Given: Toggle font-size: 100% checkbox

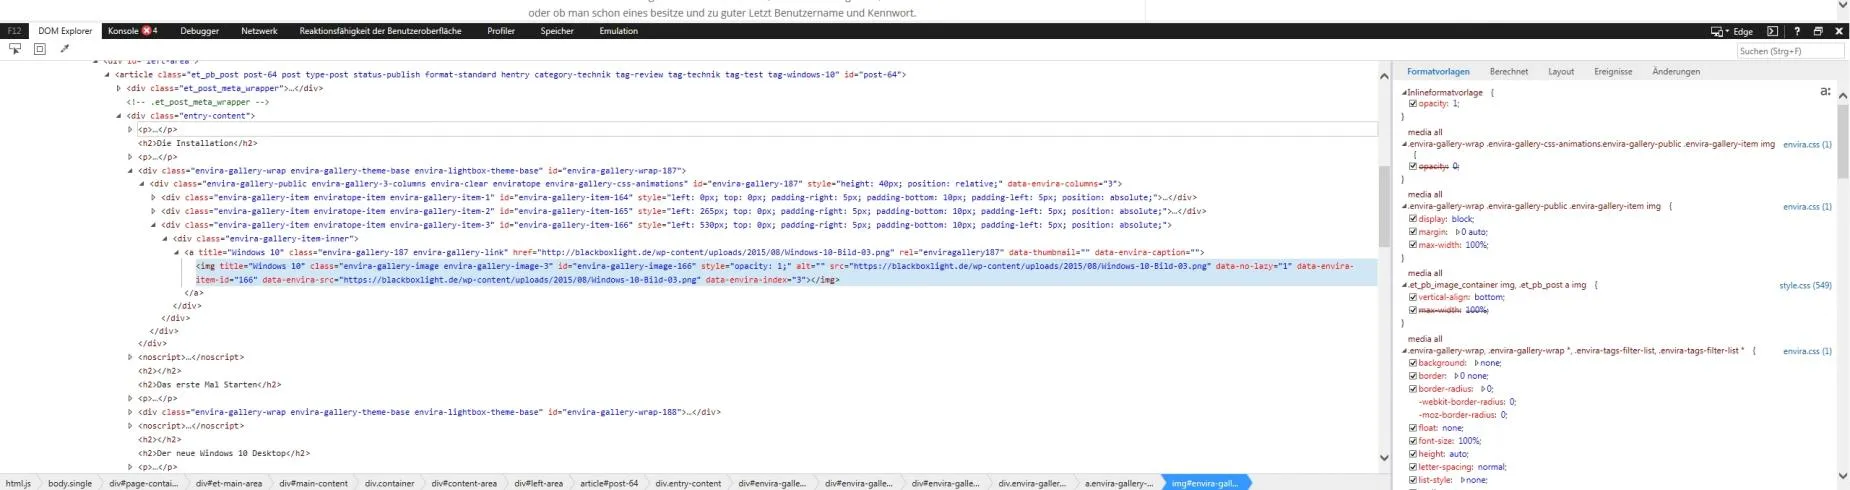Looking at the screenshot, I should 1413,440.
